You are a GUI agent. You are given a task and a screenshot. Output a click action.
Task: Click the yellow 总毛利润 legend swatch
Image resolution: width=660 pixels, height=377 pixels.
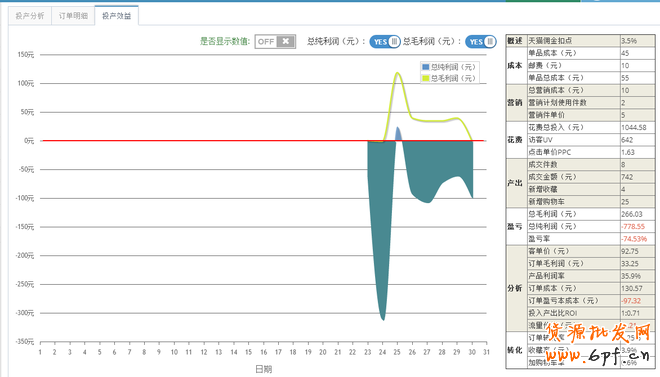(426, 78)
